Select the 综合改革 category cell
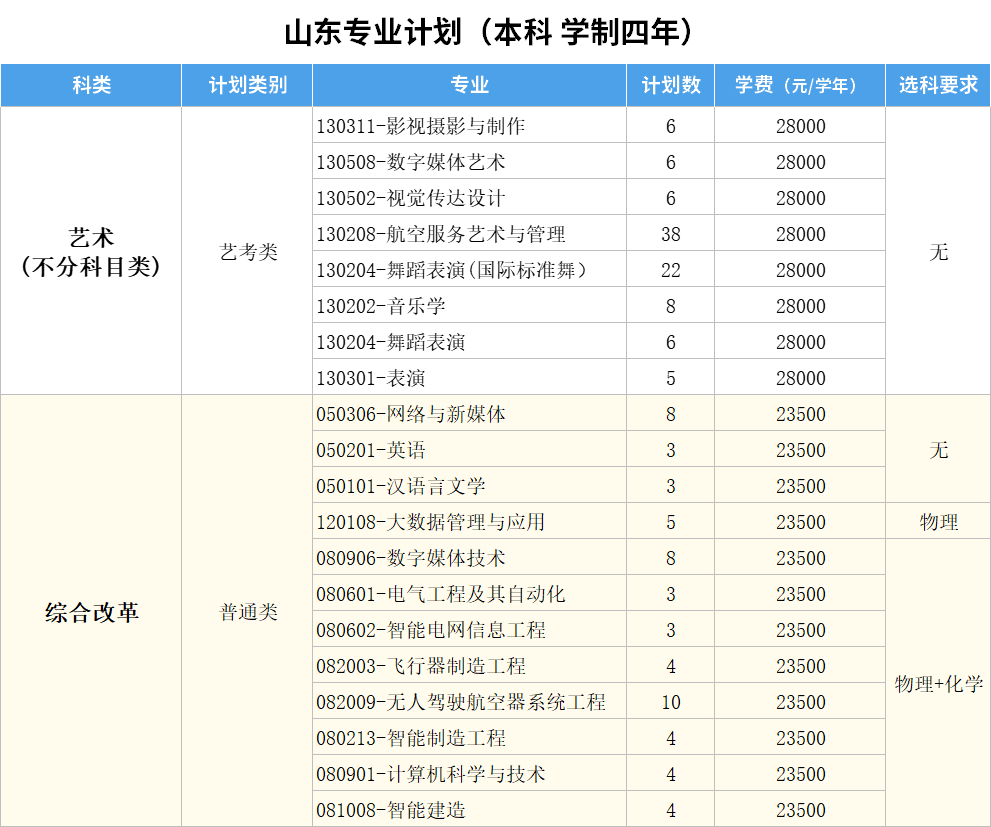Image resolution: width=991 pixels, height=827 pixels. [x=91, y=612]
